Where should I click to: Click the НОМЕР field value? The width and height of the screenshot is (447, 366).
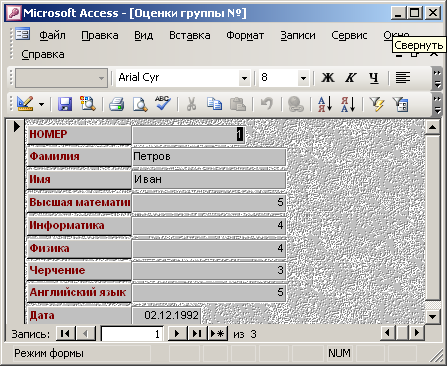pos(188,135)
